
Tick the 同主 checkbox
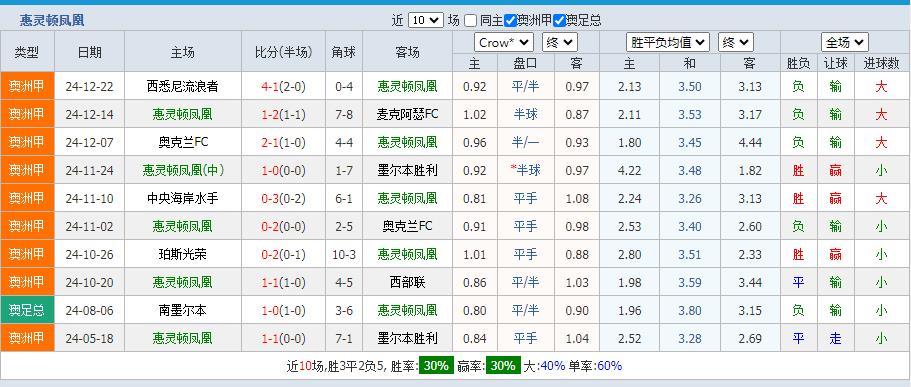[x=471, y=21]
